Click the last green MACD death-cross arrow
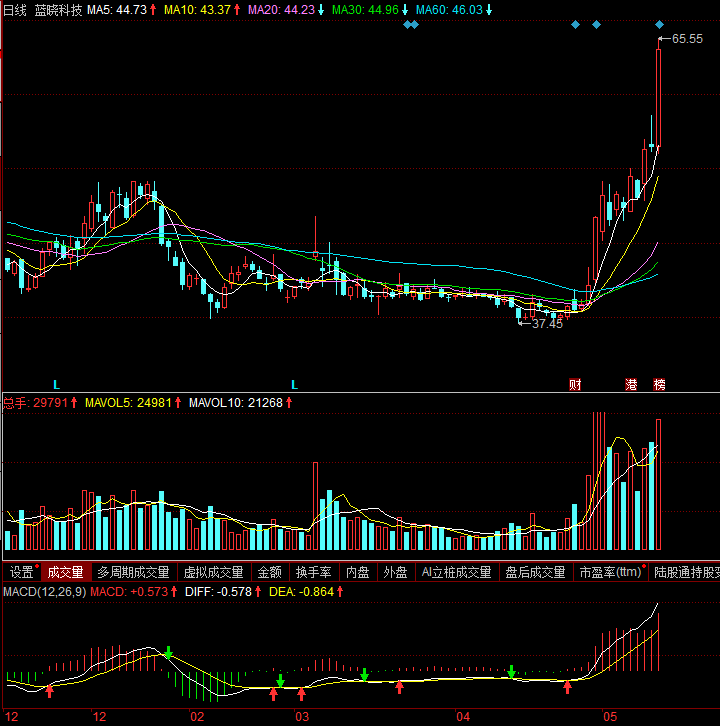This screenshot has width=720, height=726. [511, 672]
